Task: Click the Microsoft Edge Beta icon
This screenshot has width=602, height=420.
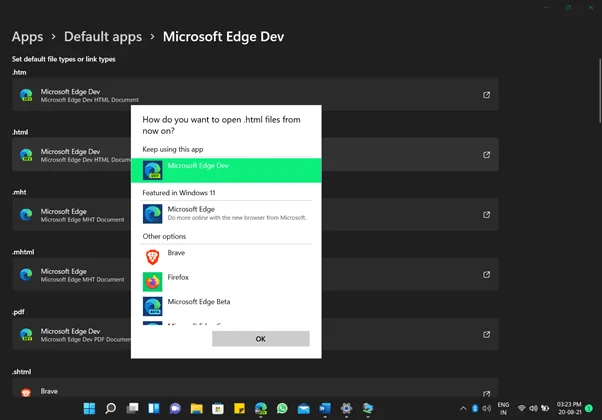Action: pyautogui.click(x=152, y=306)
